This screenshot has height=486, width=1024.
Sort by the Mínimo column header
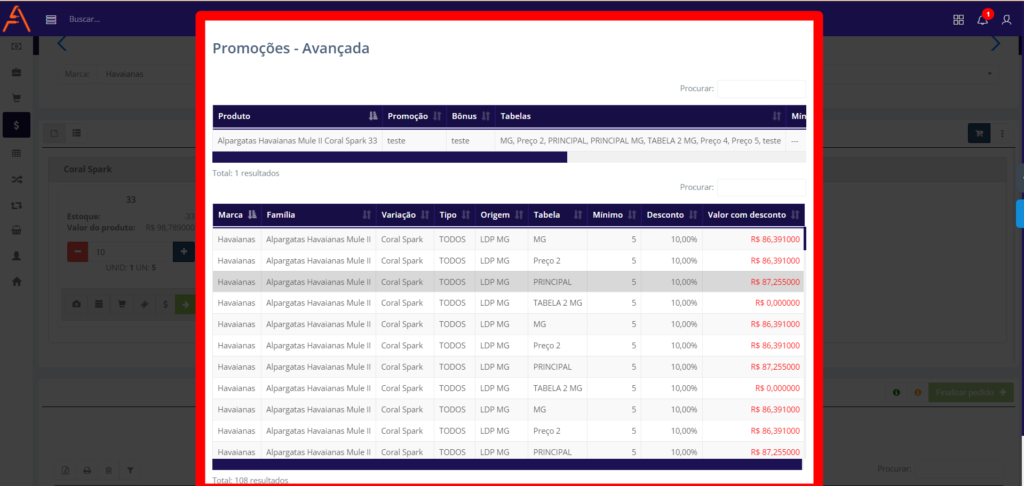pyautogui.click(x=614, y=215)
